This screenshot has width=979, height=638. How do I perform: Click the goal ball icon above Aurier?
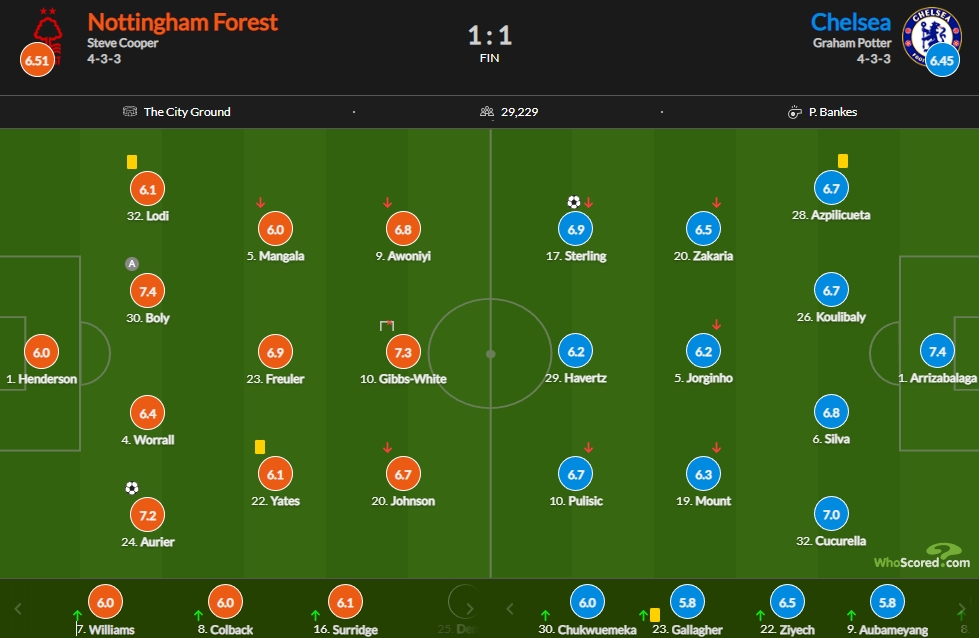tap(132, 488)
